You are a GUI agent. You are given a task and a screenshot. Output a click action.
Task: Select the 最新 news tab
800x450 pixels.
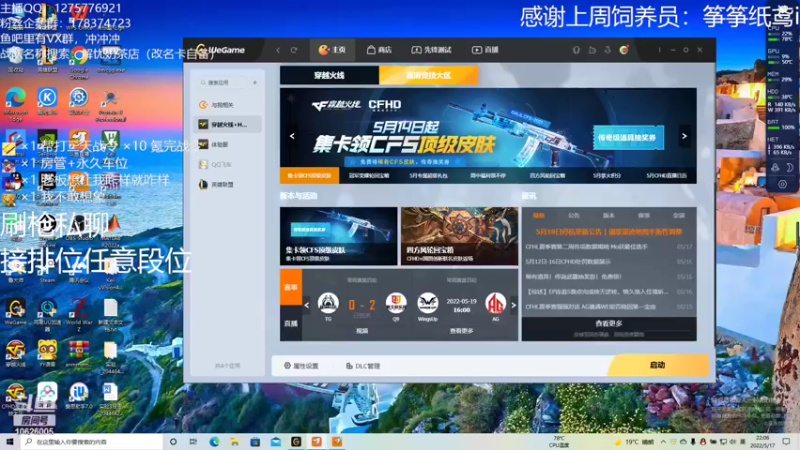tap(539, 215)
